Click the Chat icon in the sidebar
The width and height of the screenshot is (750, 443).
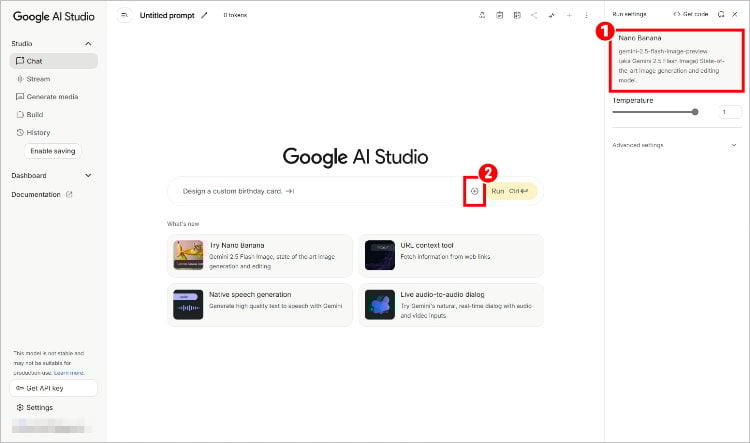point(20,61)
